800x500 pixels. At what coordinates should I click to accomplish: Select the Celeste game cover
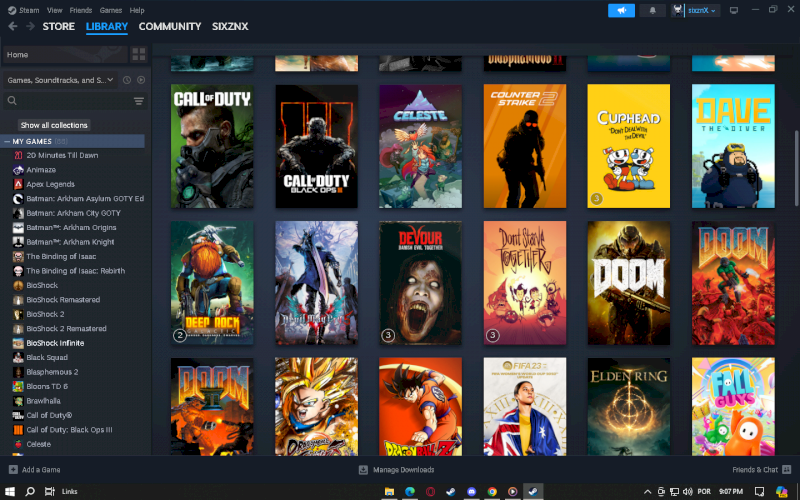tap(420, 146)
